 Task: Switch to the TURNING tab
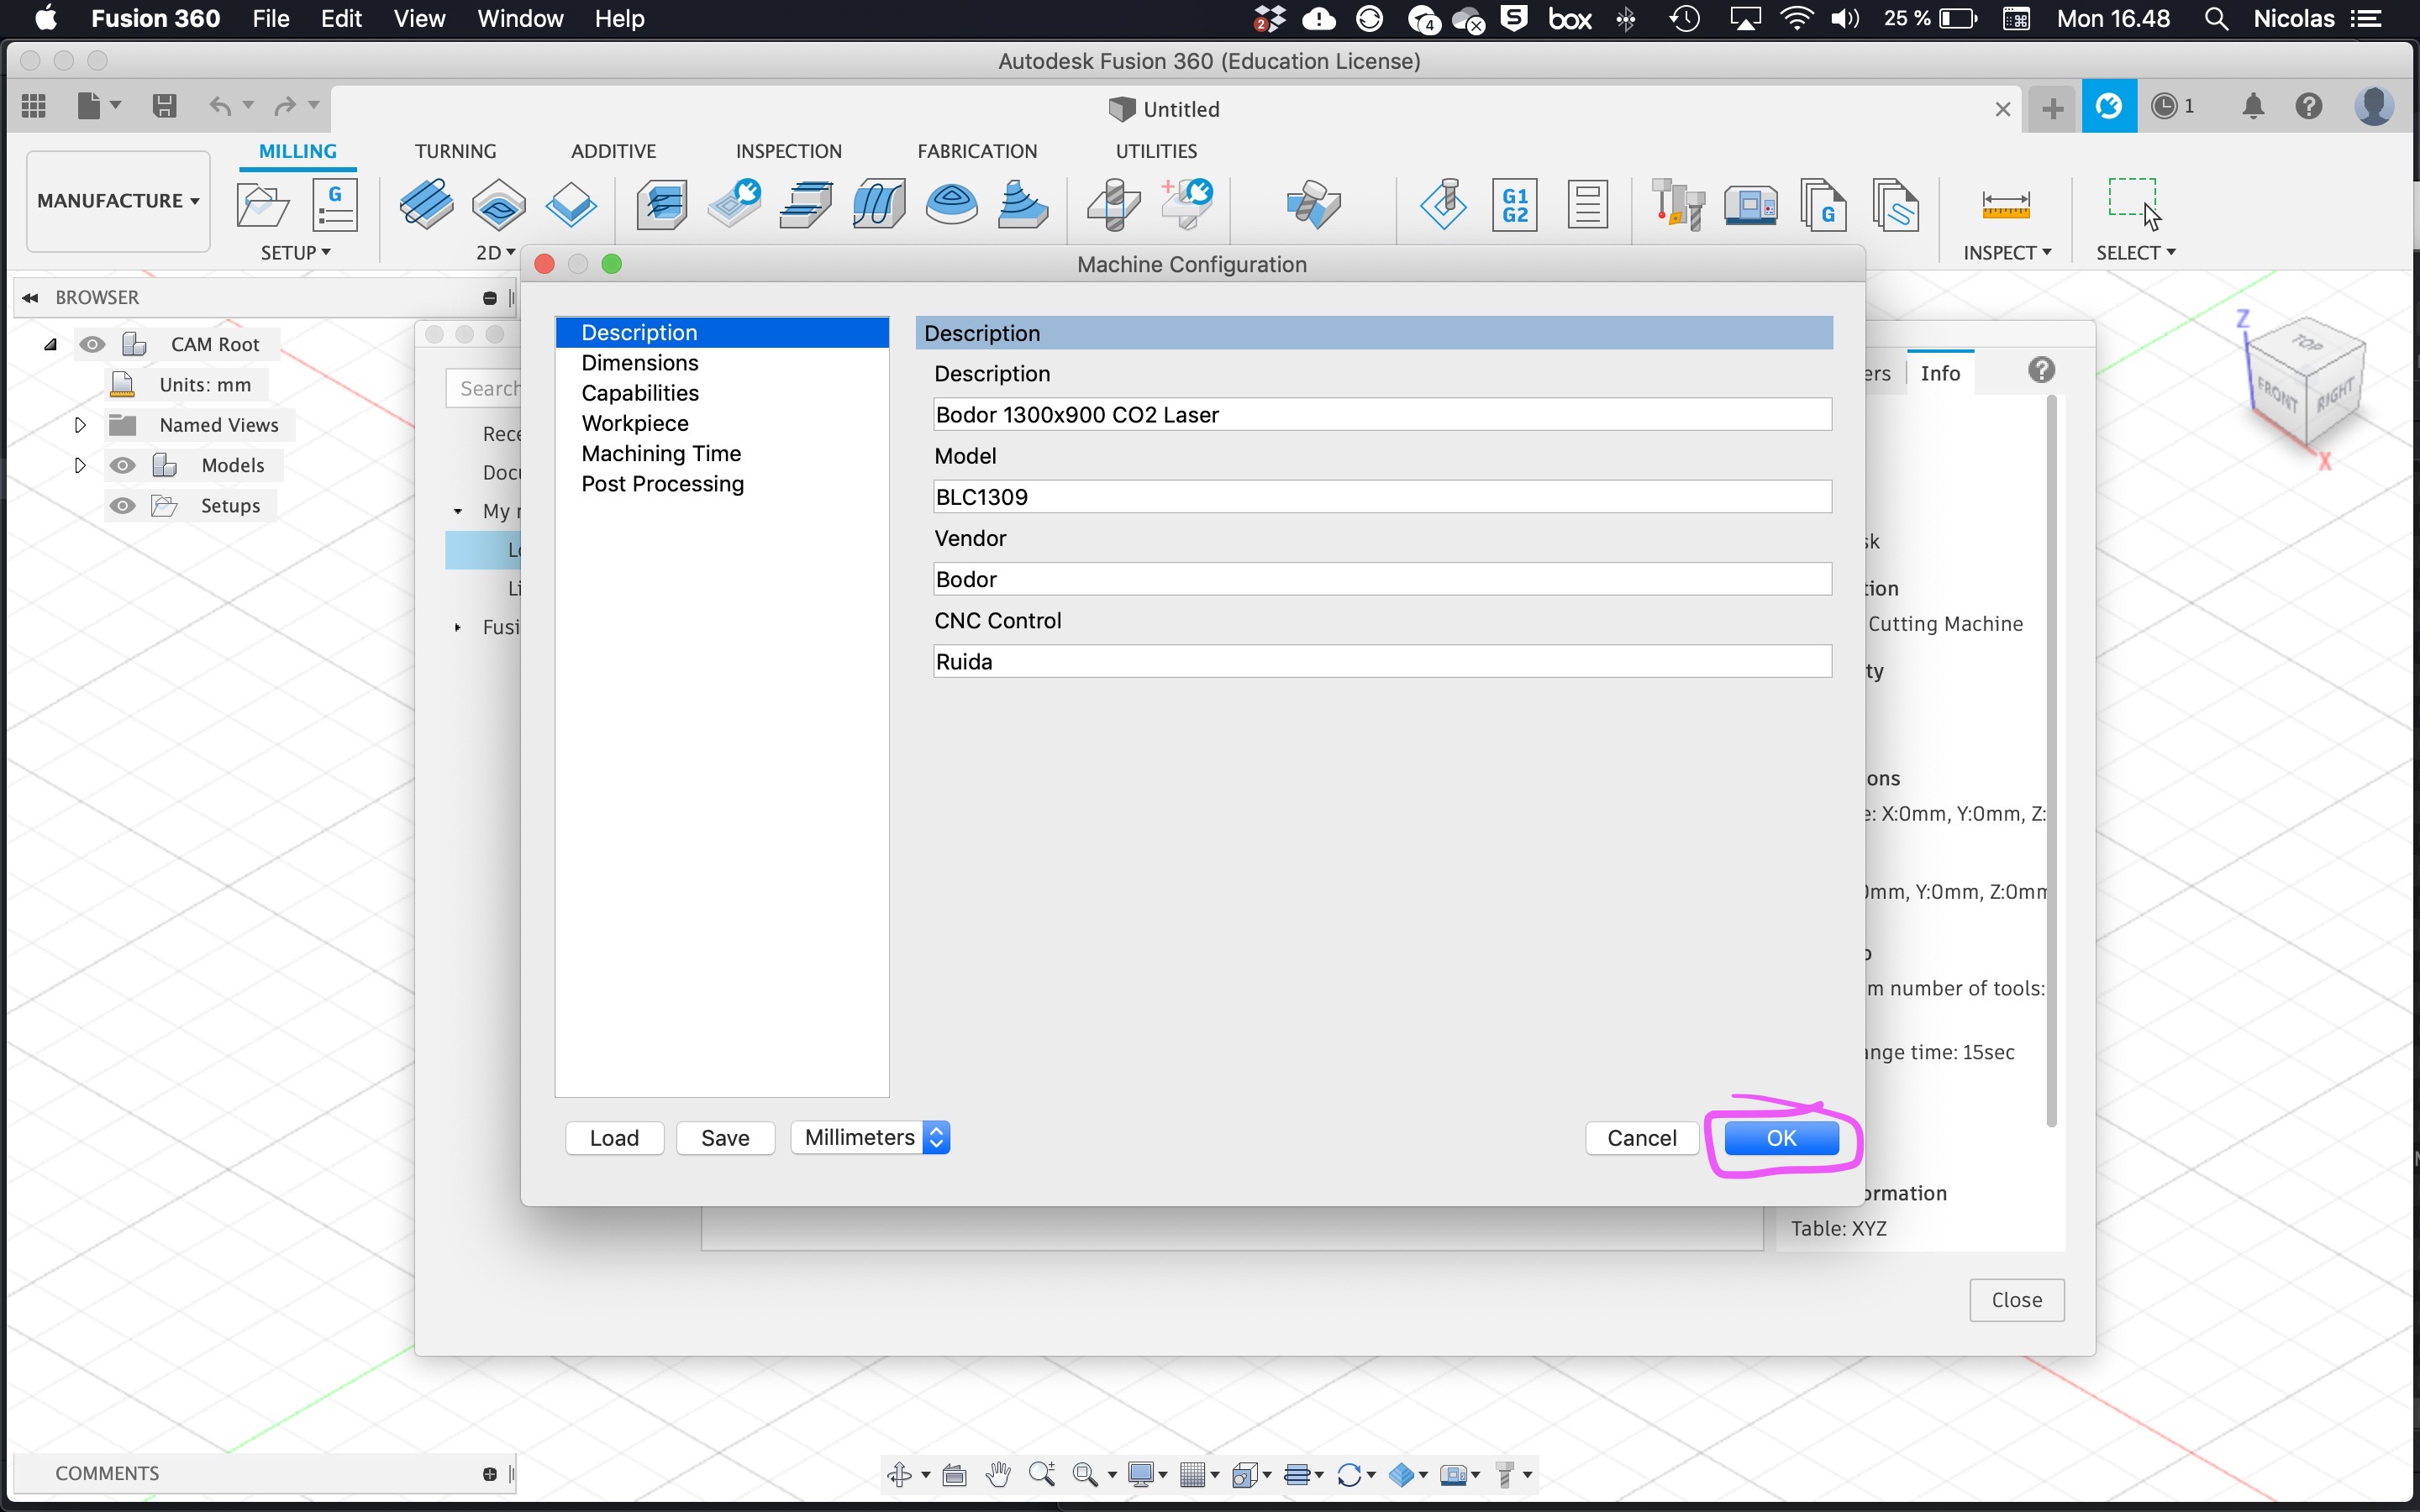coord(455,151)
